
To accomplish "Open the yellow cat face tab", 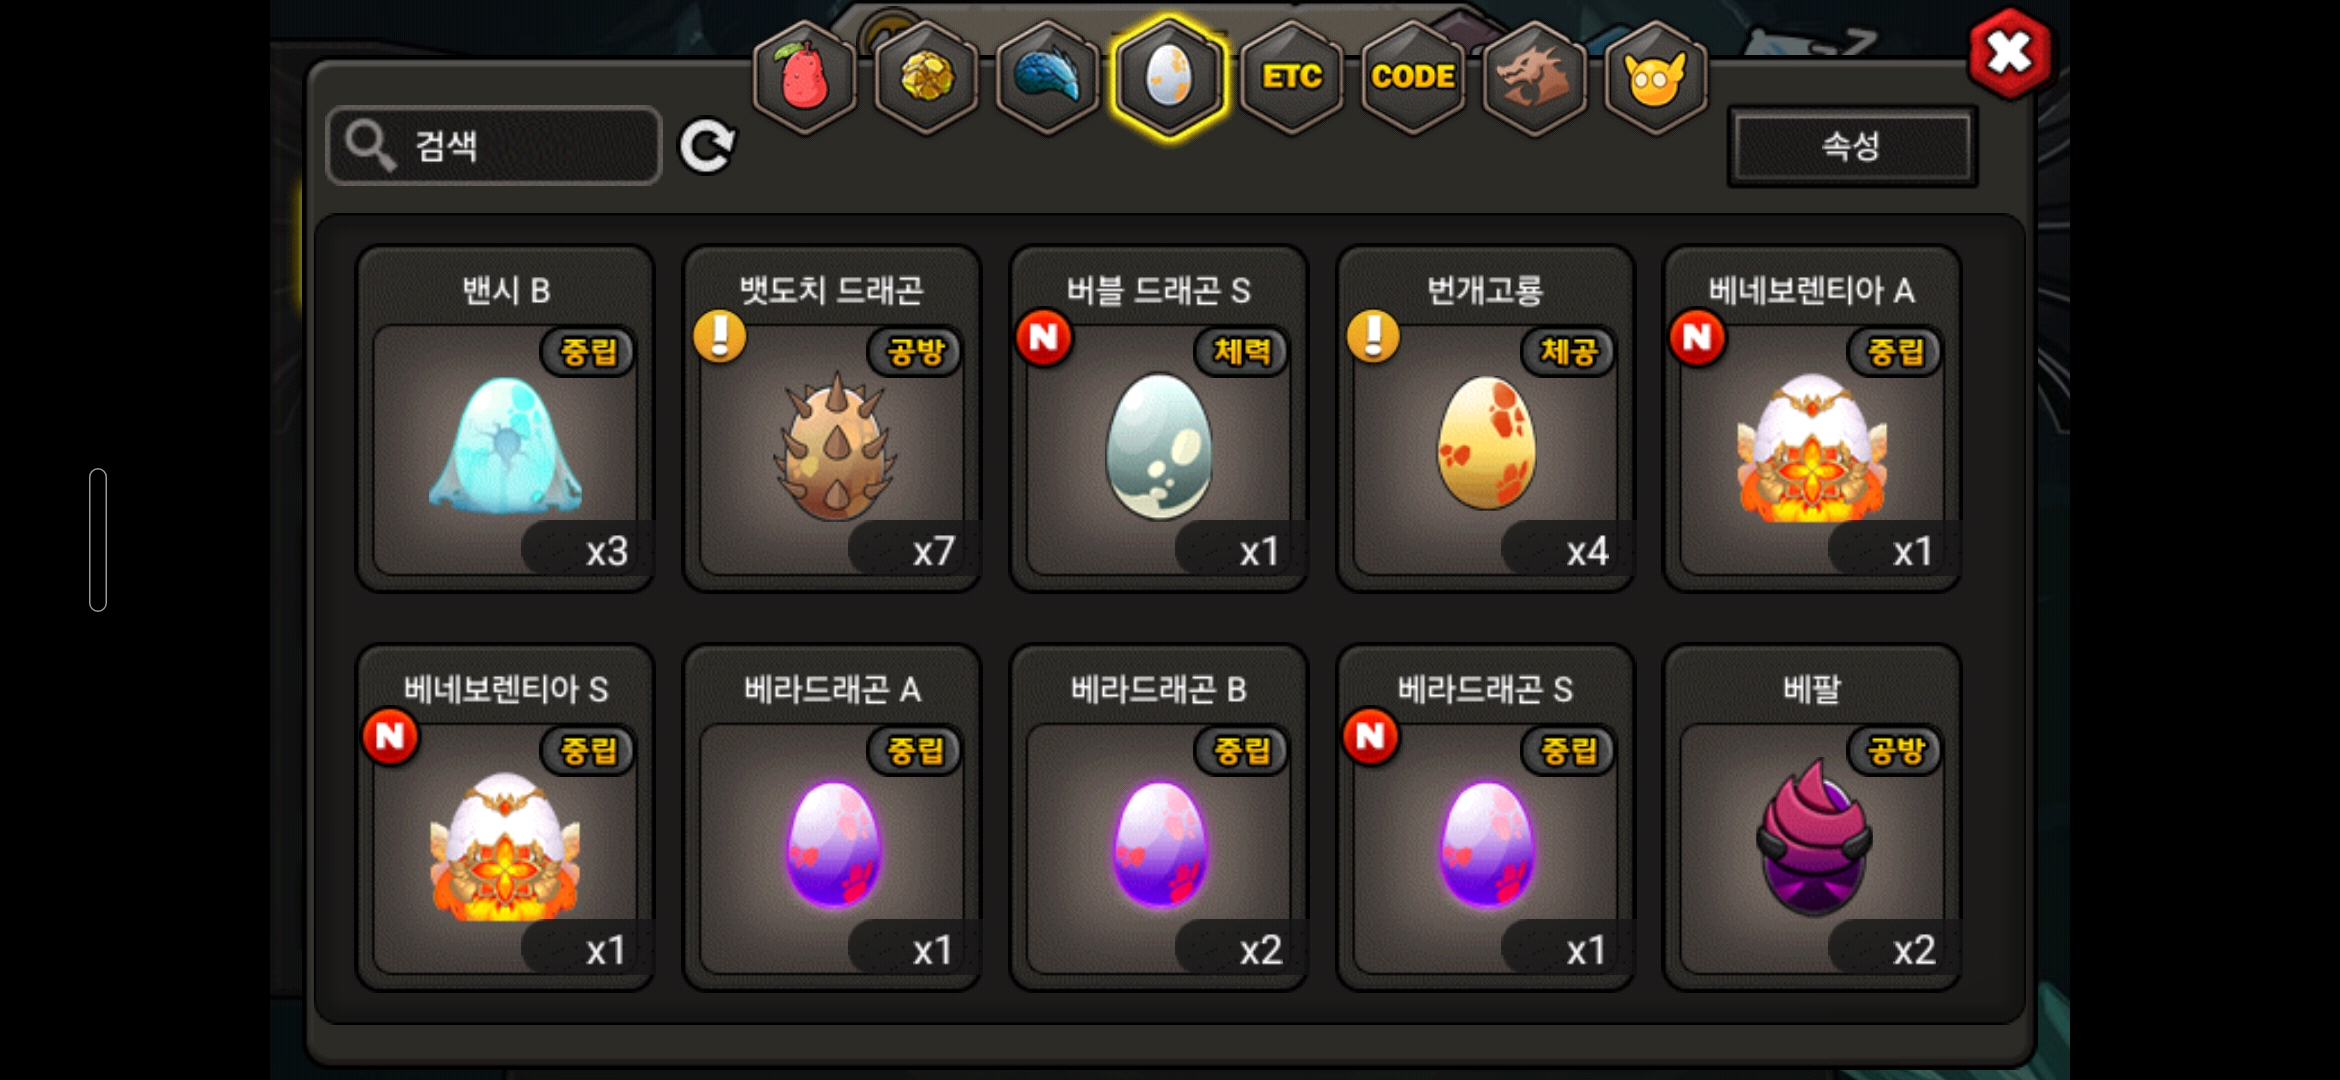I will tap(1656, 77).
